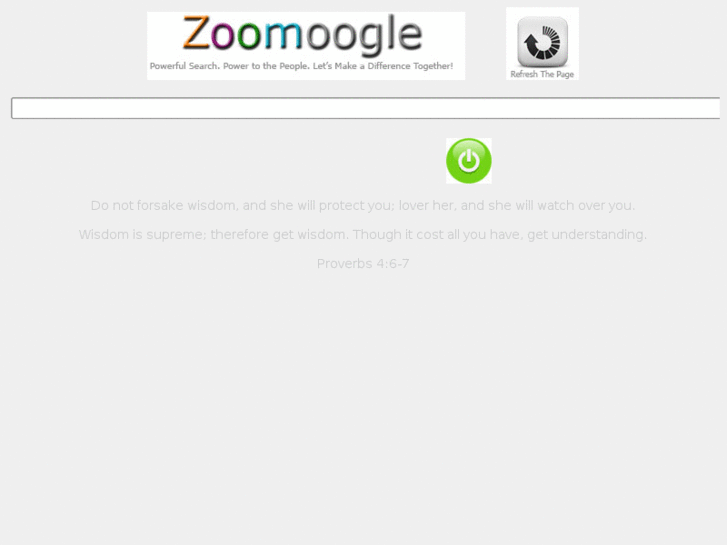The width and height of the screenshot is (727, 545).
Task: Click inside the empty search text box
Action: [x=366, y=108]
